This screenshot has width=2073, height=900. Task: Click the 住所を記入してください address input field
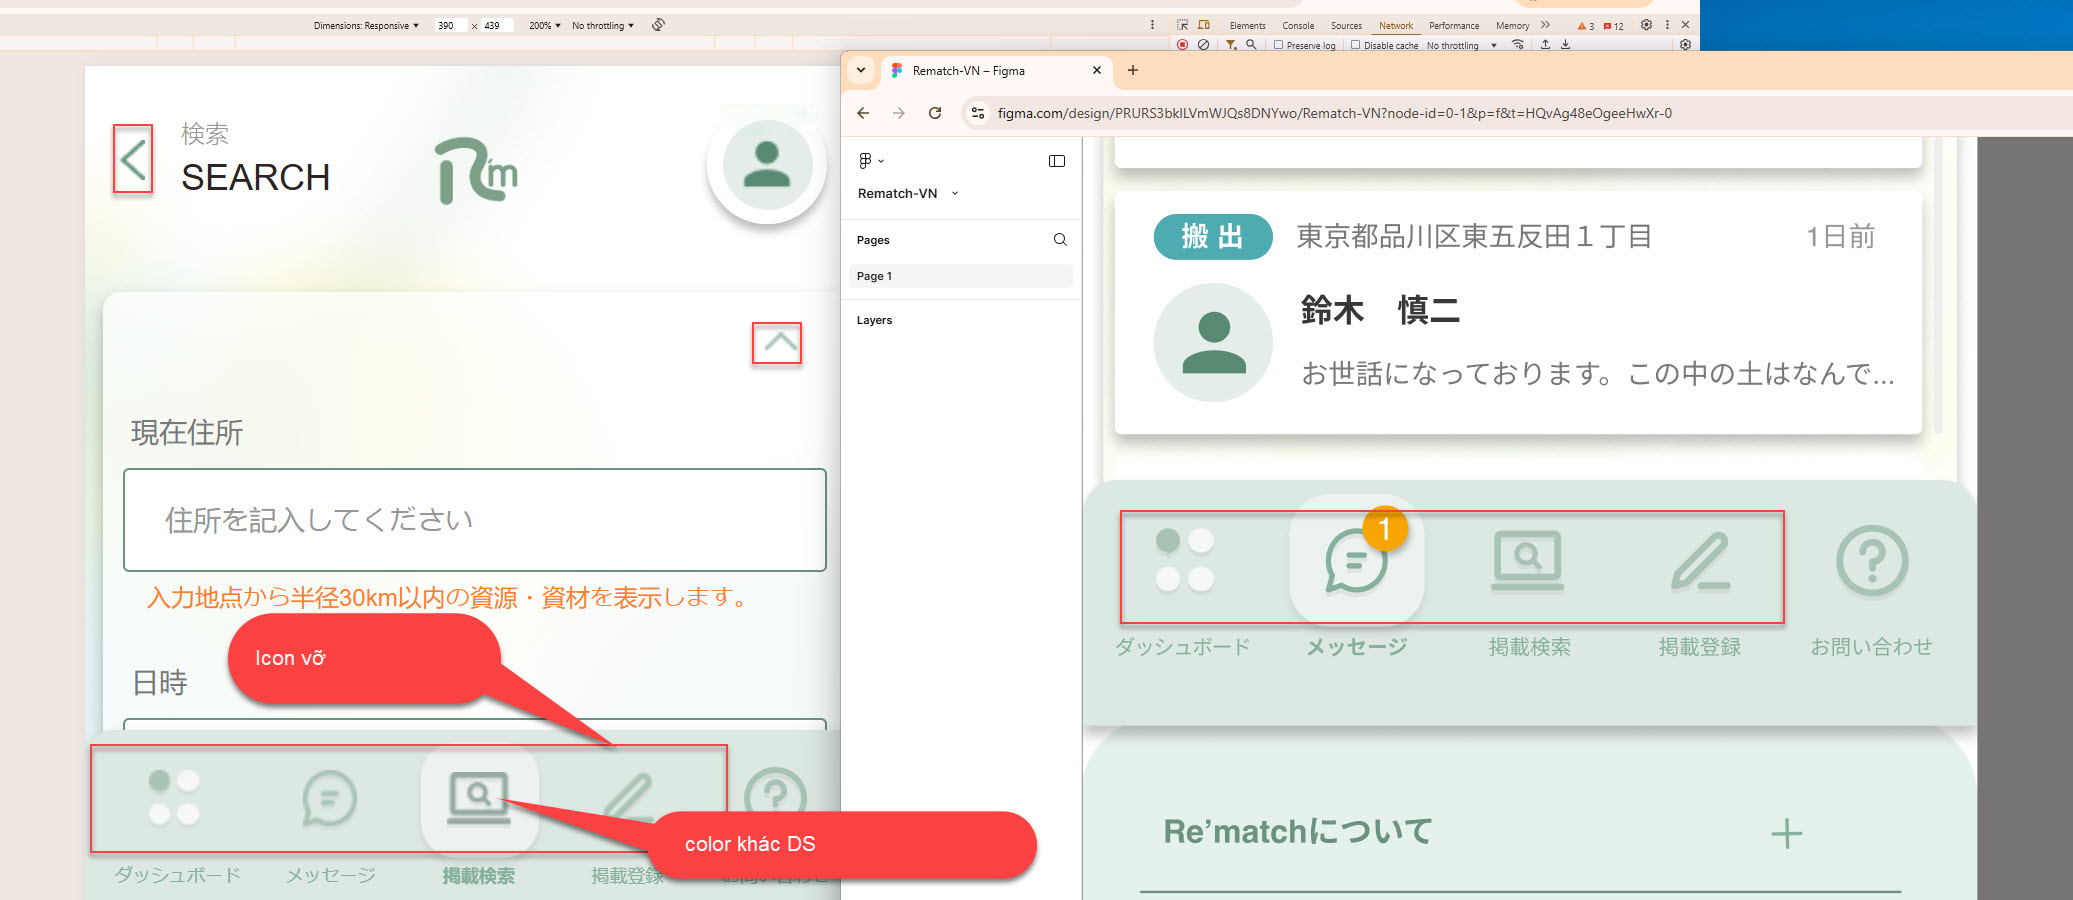click(475, 520)
